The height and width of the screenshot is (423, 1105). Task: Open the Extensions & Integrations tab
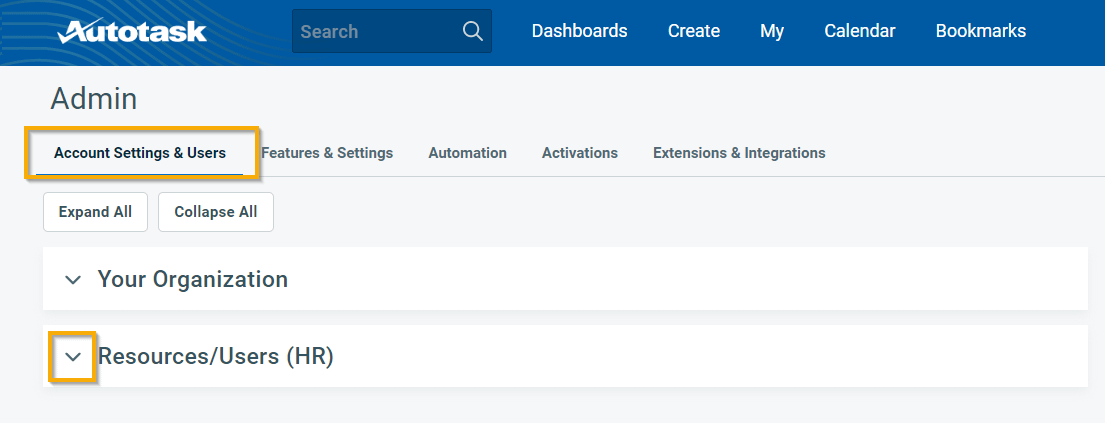739,153
